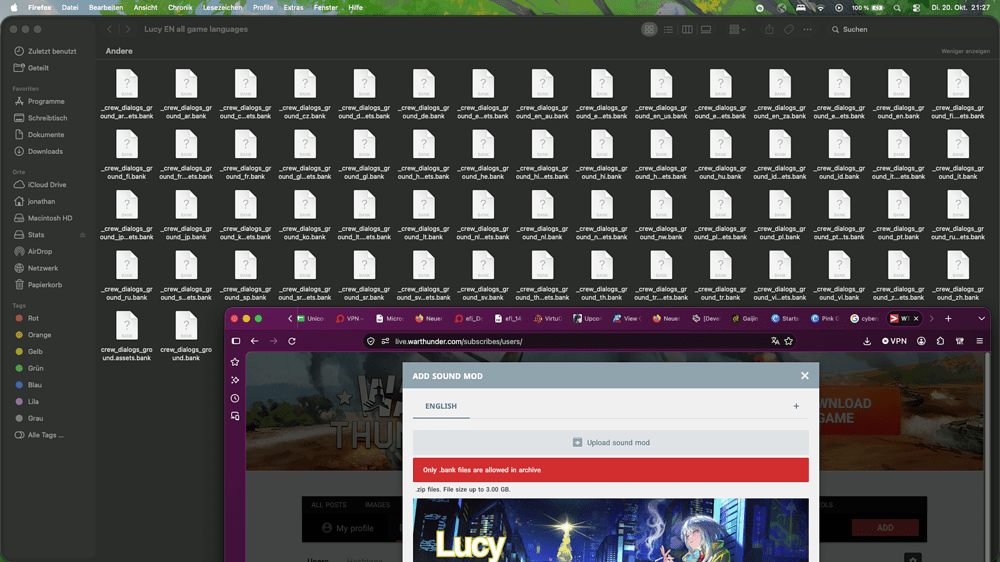Open Downloads in Finder sidebar
The width and height of the screenshot is (1000, 562).
coord(39,151)
